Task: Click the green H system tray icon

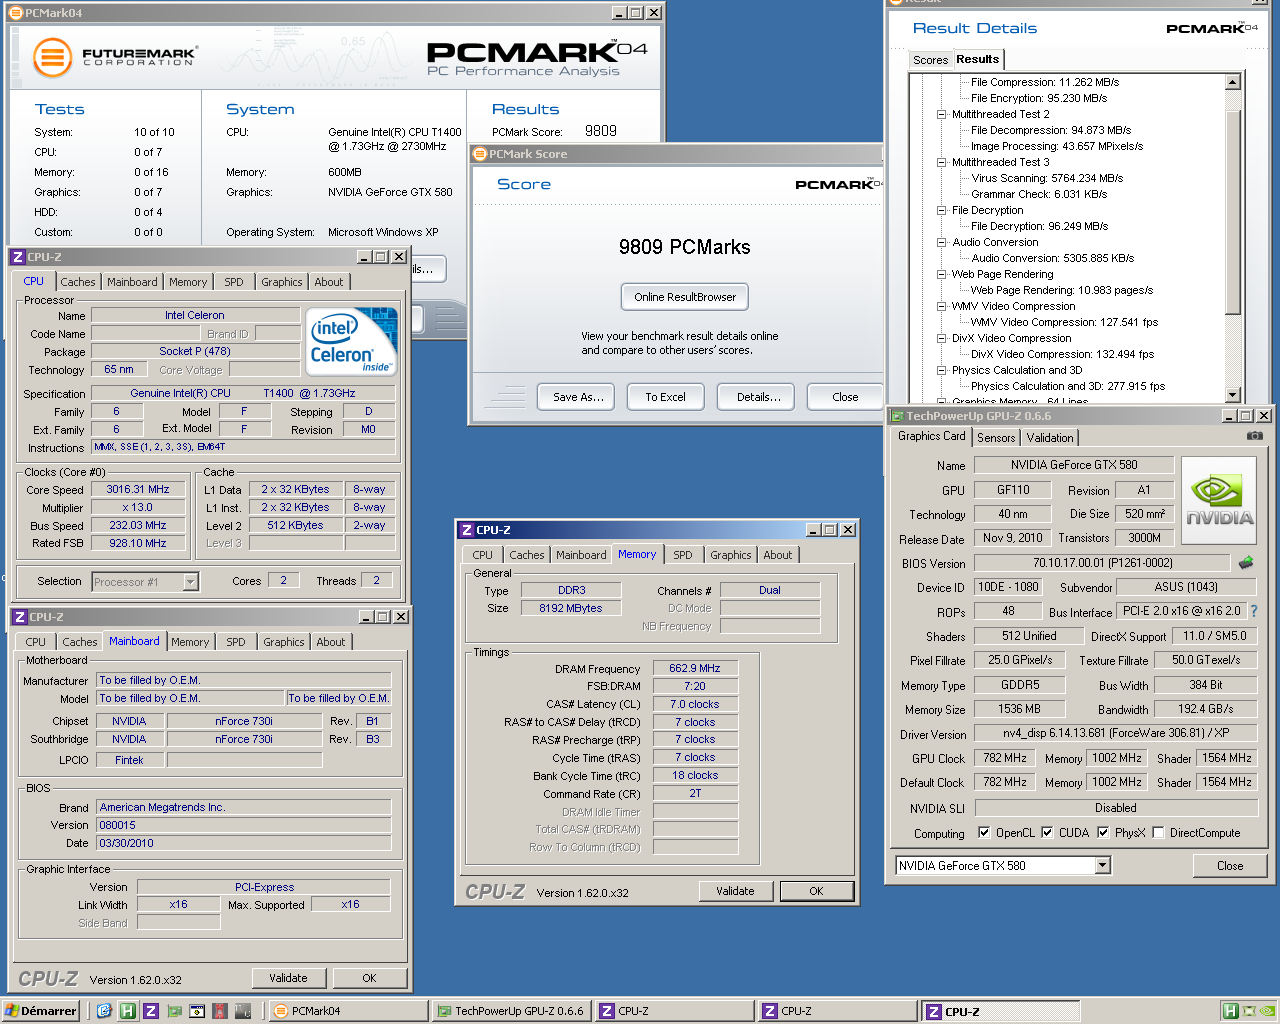Action: [1231, 1011]
